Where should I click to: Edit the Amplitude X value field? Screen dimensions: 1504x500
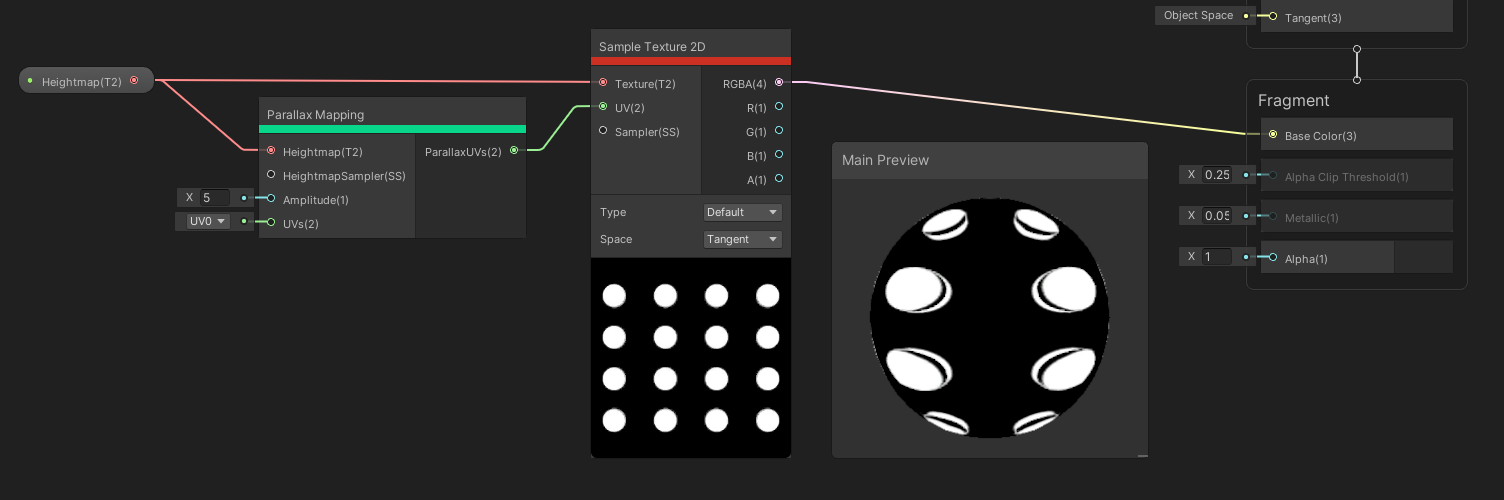pyautogui.click(x=214, y=198)
